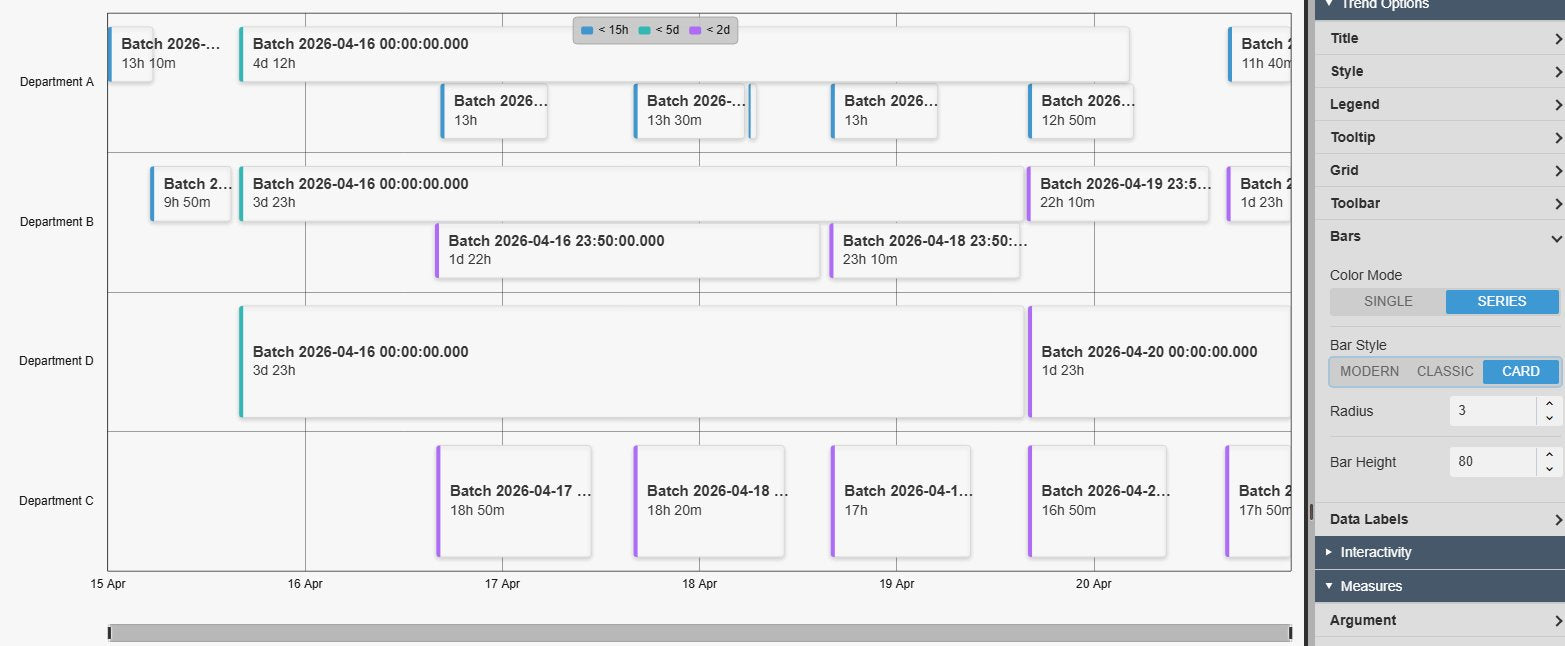Select Department A 4d 12h batch card

[684, 54]
